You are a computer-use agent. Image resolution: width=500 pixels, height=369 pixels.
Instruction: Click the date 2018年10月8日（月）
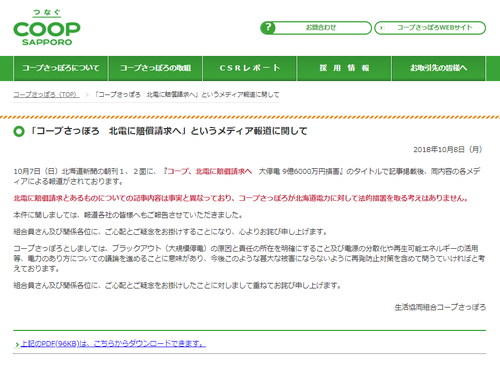point(448,149)
